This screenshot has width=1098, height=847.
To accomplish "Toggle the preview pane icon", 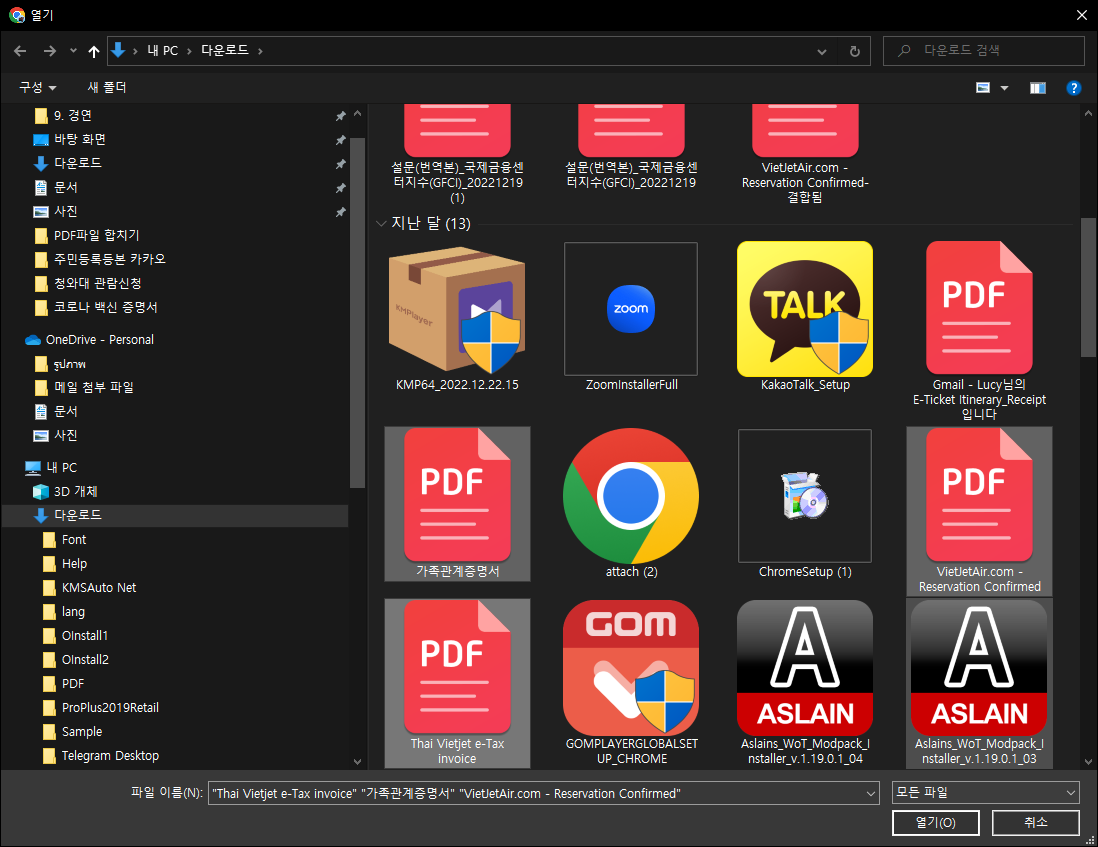I will click(x=1037, y=88).
